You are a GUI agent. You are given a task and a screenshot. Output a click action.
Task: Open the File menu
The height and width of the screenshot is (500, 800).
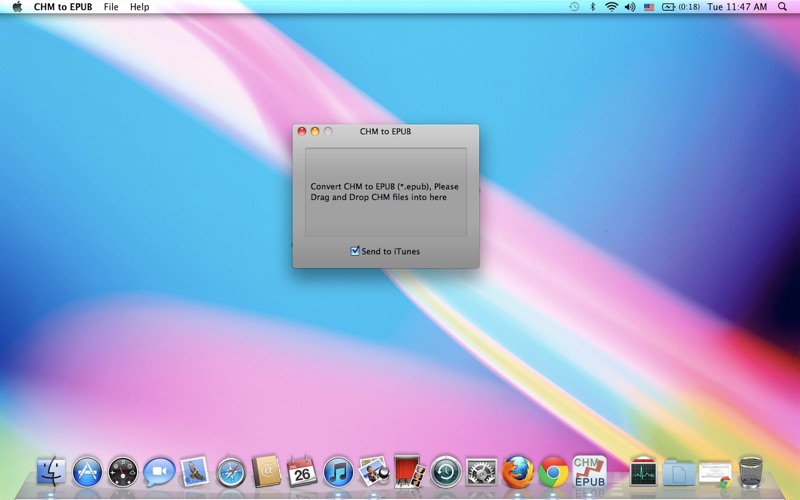point(111,7)
